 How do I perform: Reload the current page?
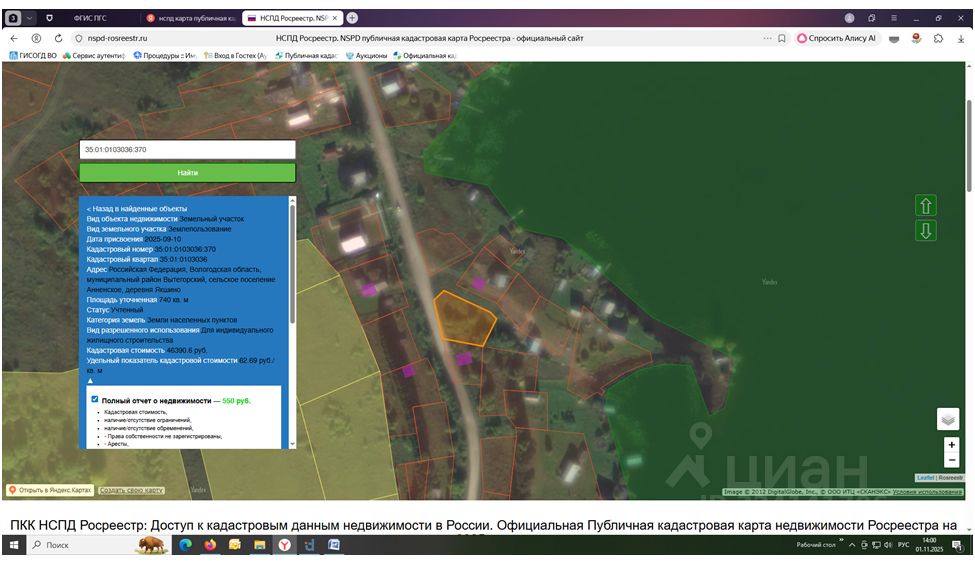(x=58, y=39)
